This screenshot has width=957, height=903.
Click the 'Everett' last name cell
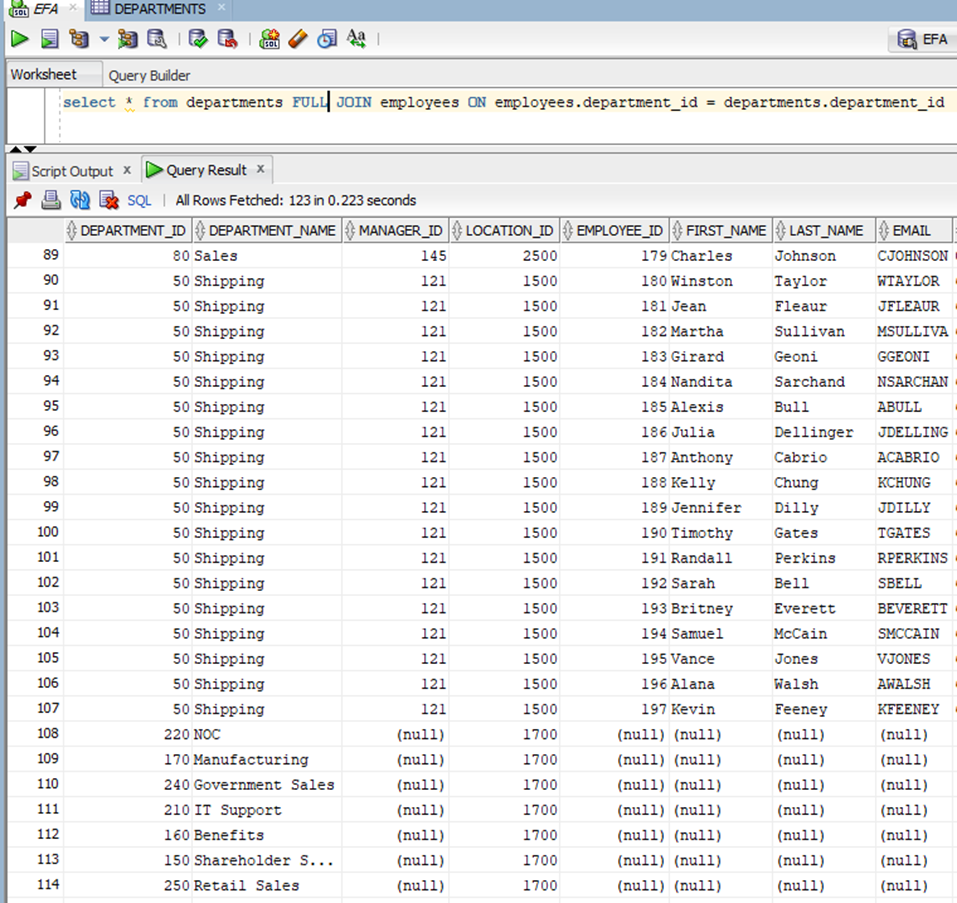(823, 608)
